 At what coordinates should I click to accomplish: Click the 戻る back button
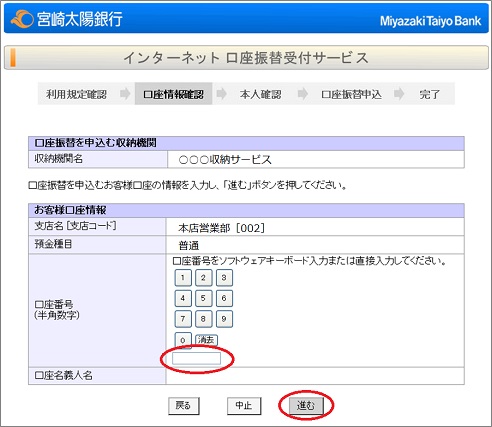184,406
